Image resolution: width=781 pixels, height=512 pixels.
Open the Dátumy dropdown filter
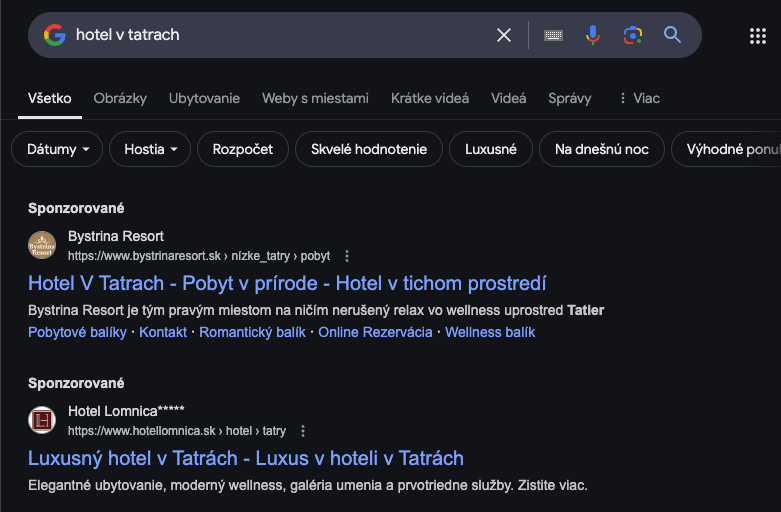[57, 149]
